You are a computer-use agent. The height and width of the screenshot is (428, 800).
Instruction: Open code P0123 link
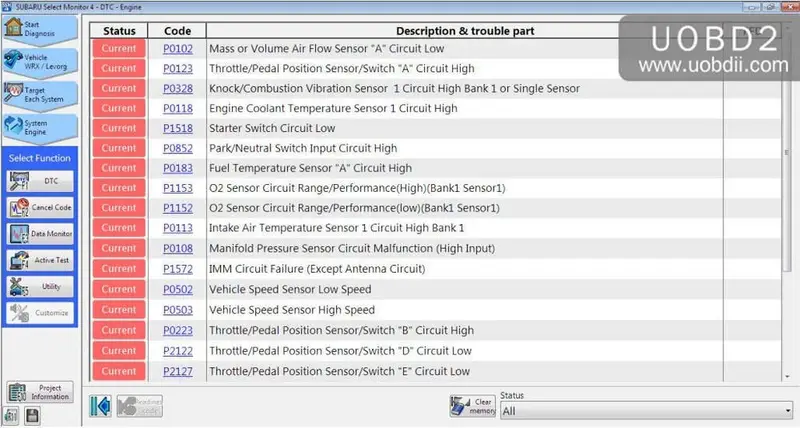click(178, 69)
